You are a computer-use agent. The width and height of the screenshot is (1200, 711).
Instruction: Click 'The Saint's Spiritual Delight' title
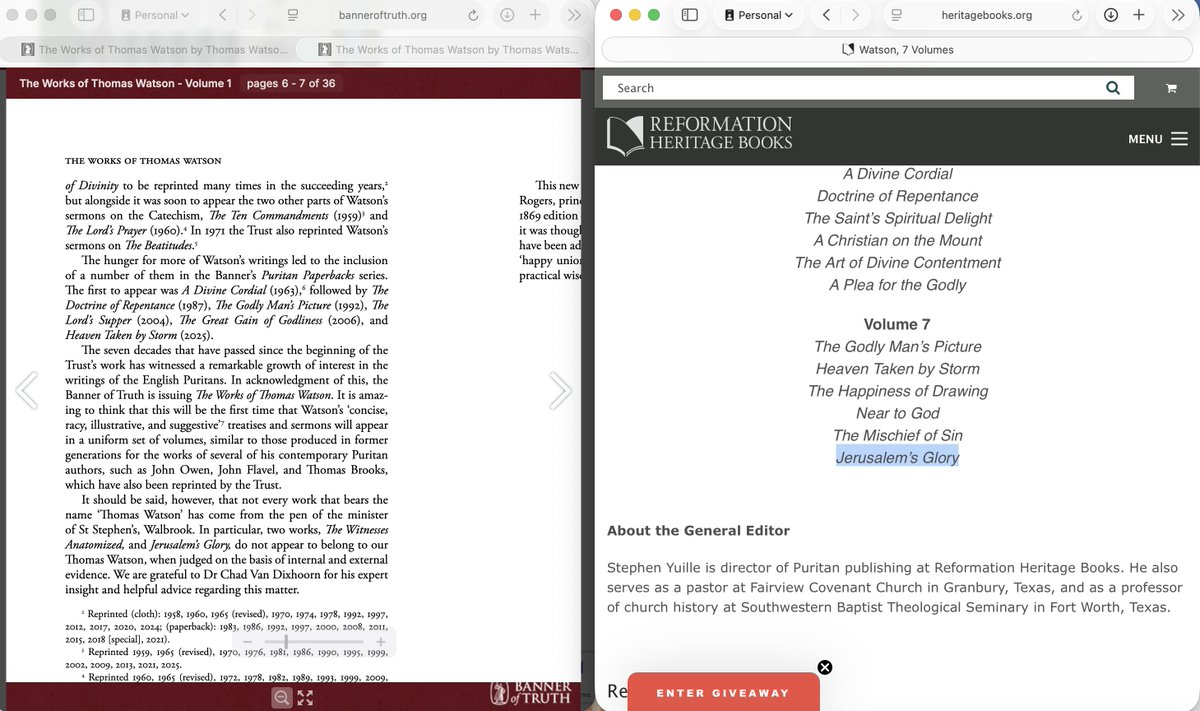[x=897, y=218]
